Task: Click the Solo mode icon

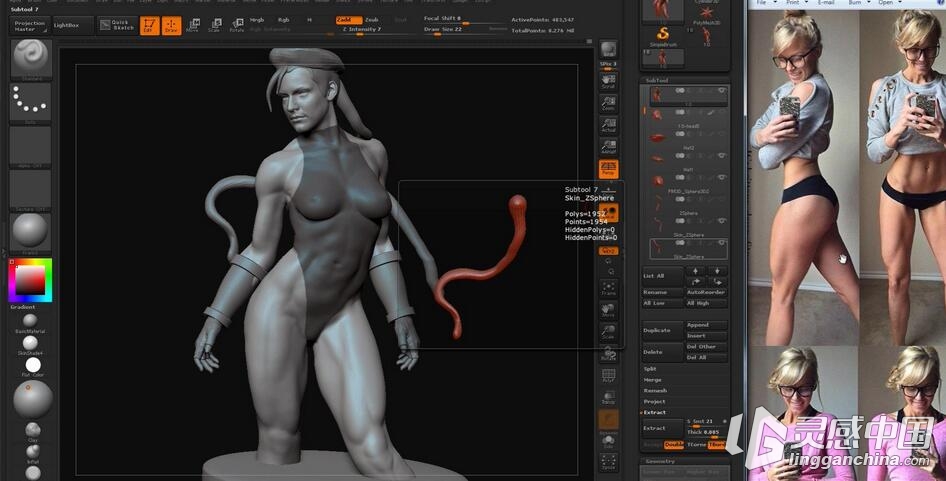Action: (x=608, y=442)
